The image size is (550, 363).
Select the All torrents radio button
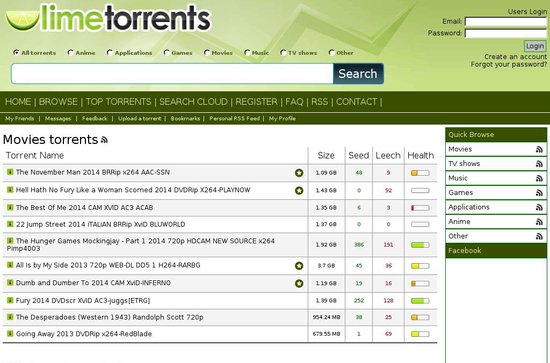click(x=16, y=53)
